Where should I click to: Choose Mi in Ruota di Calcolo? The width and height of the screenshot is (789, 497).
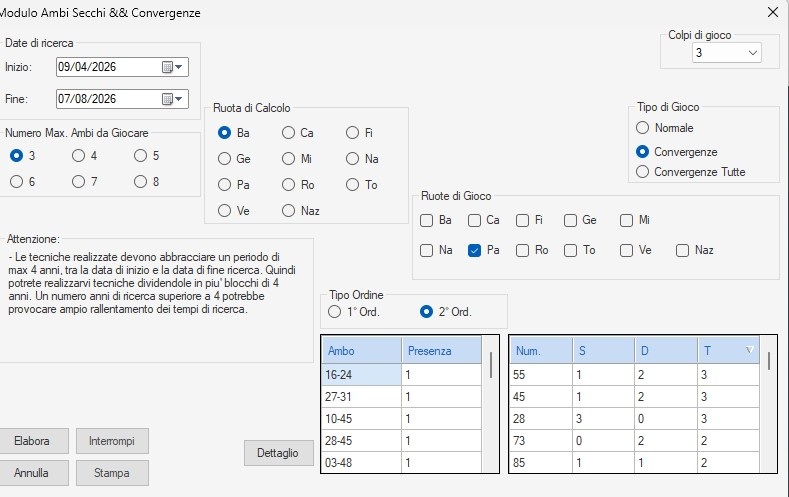(x=288, y=159)
